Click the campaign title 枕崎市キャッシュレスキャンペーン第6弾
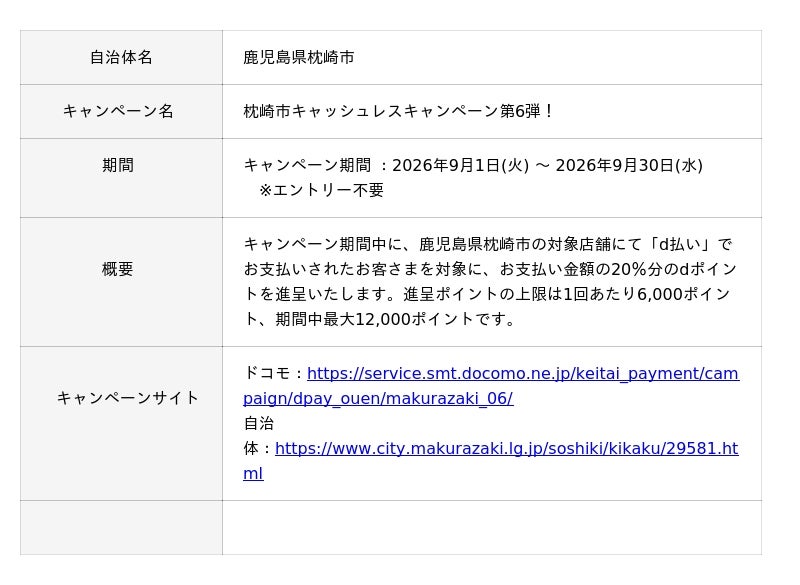This screenshot has height=585, width=800. tap(392, 111)
